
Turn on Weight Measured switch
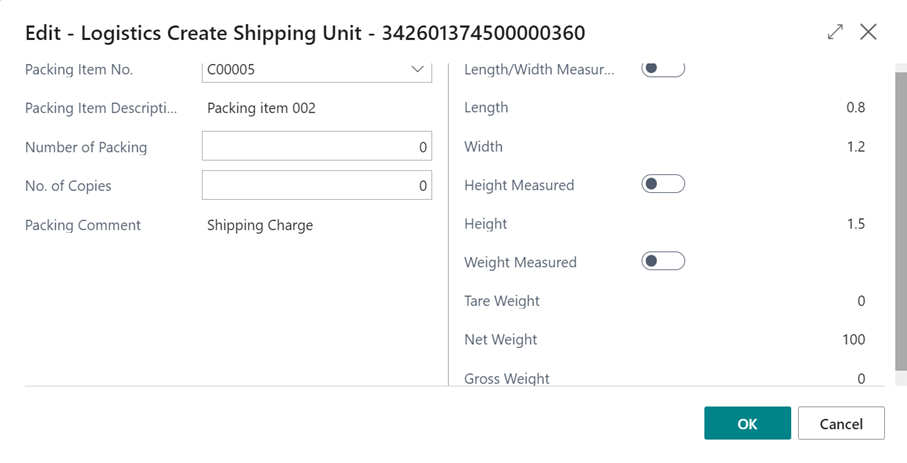point(663,261)
